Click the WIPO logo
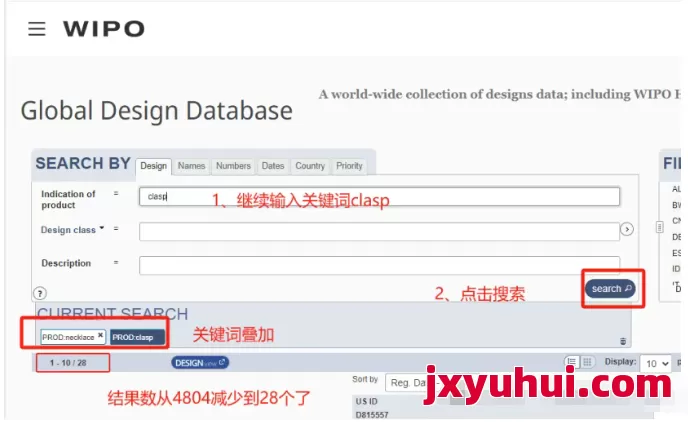 coord(104,29)
